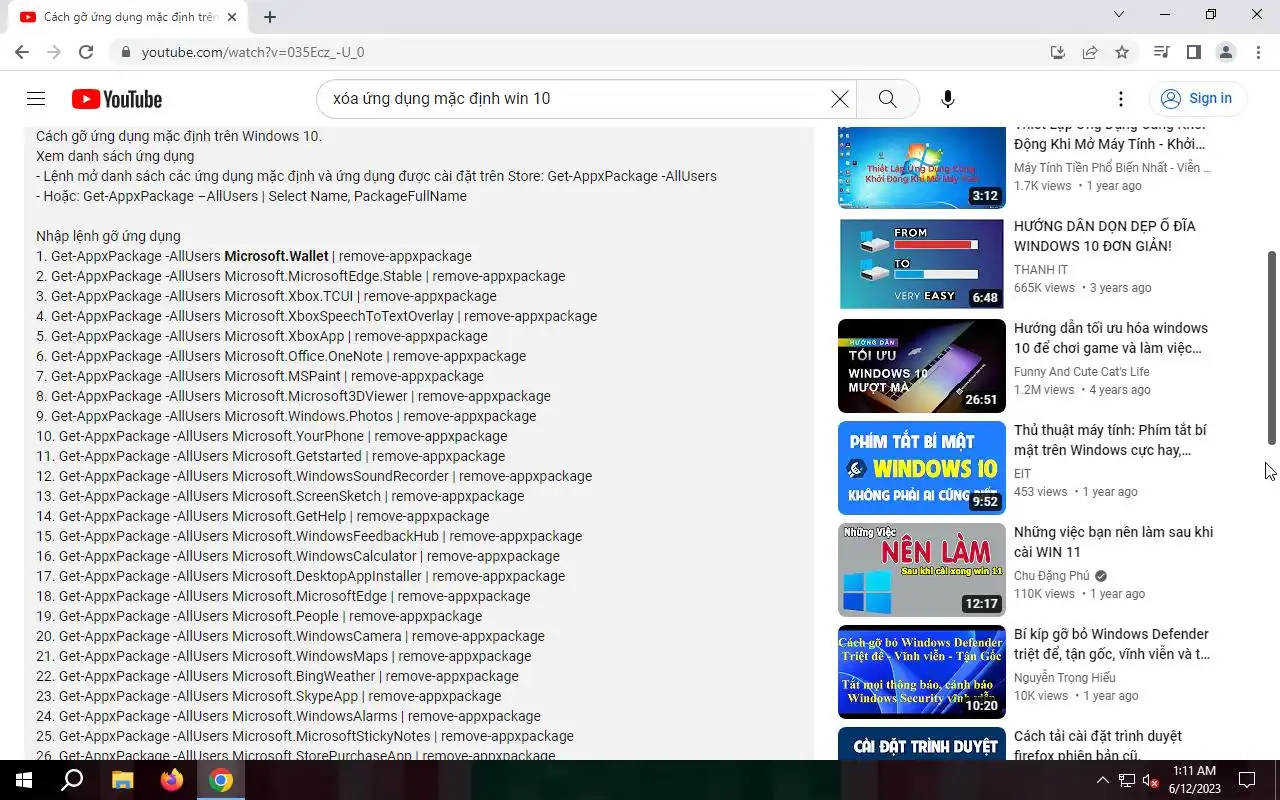
Task: Open 'HƯỚNG DẪN DỌN DẸP Ổ ĐĨA' video title
Action: click(1105, 236)
